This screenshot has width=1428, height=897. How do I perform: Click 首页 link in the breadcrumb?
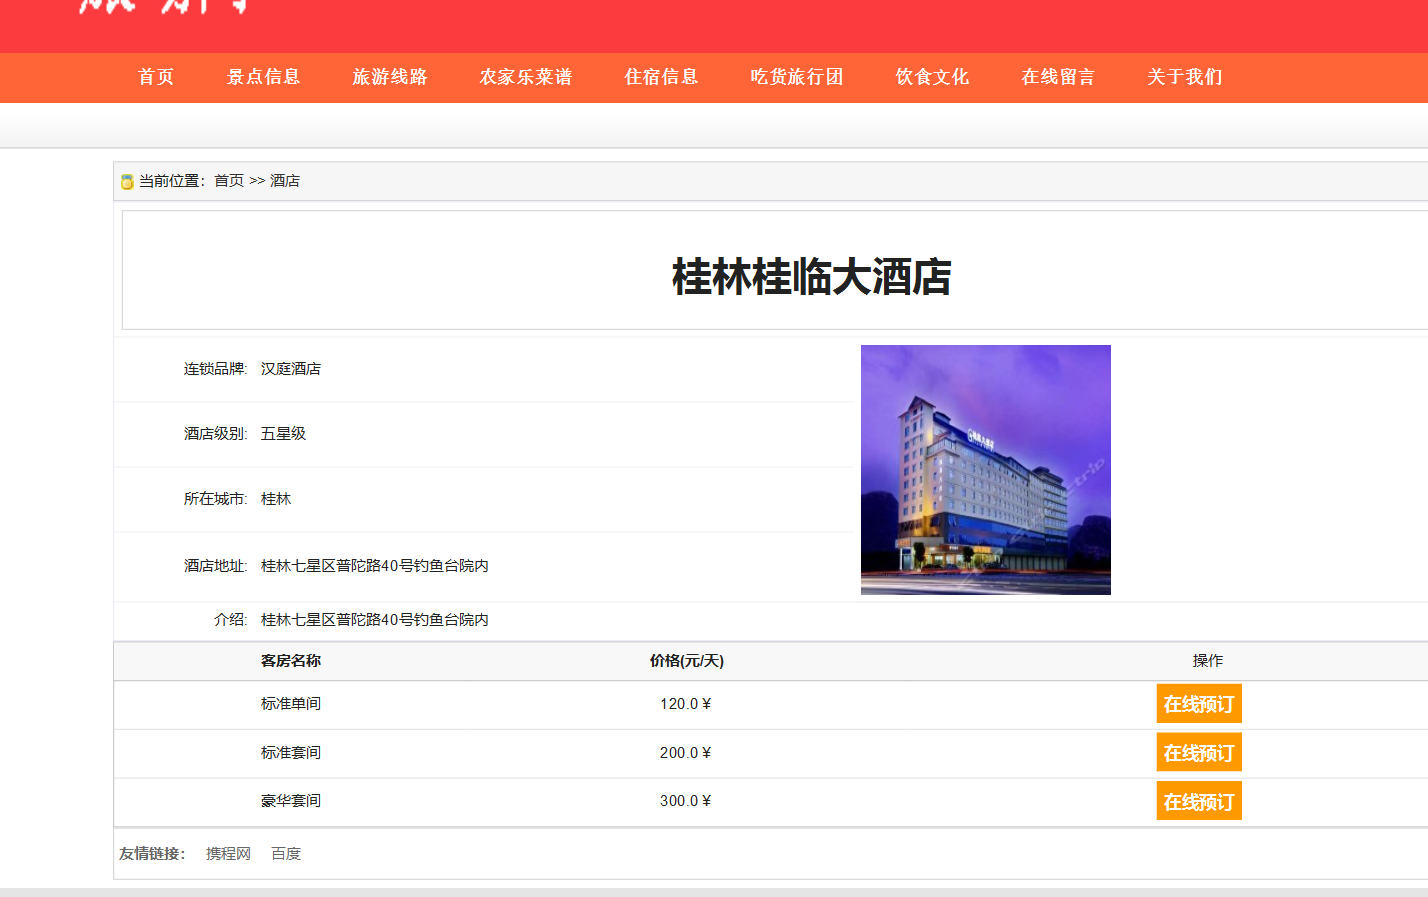pos(229,181)
